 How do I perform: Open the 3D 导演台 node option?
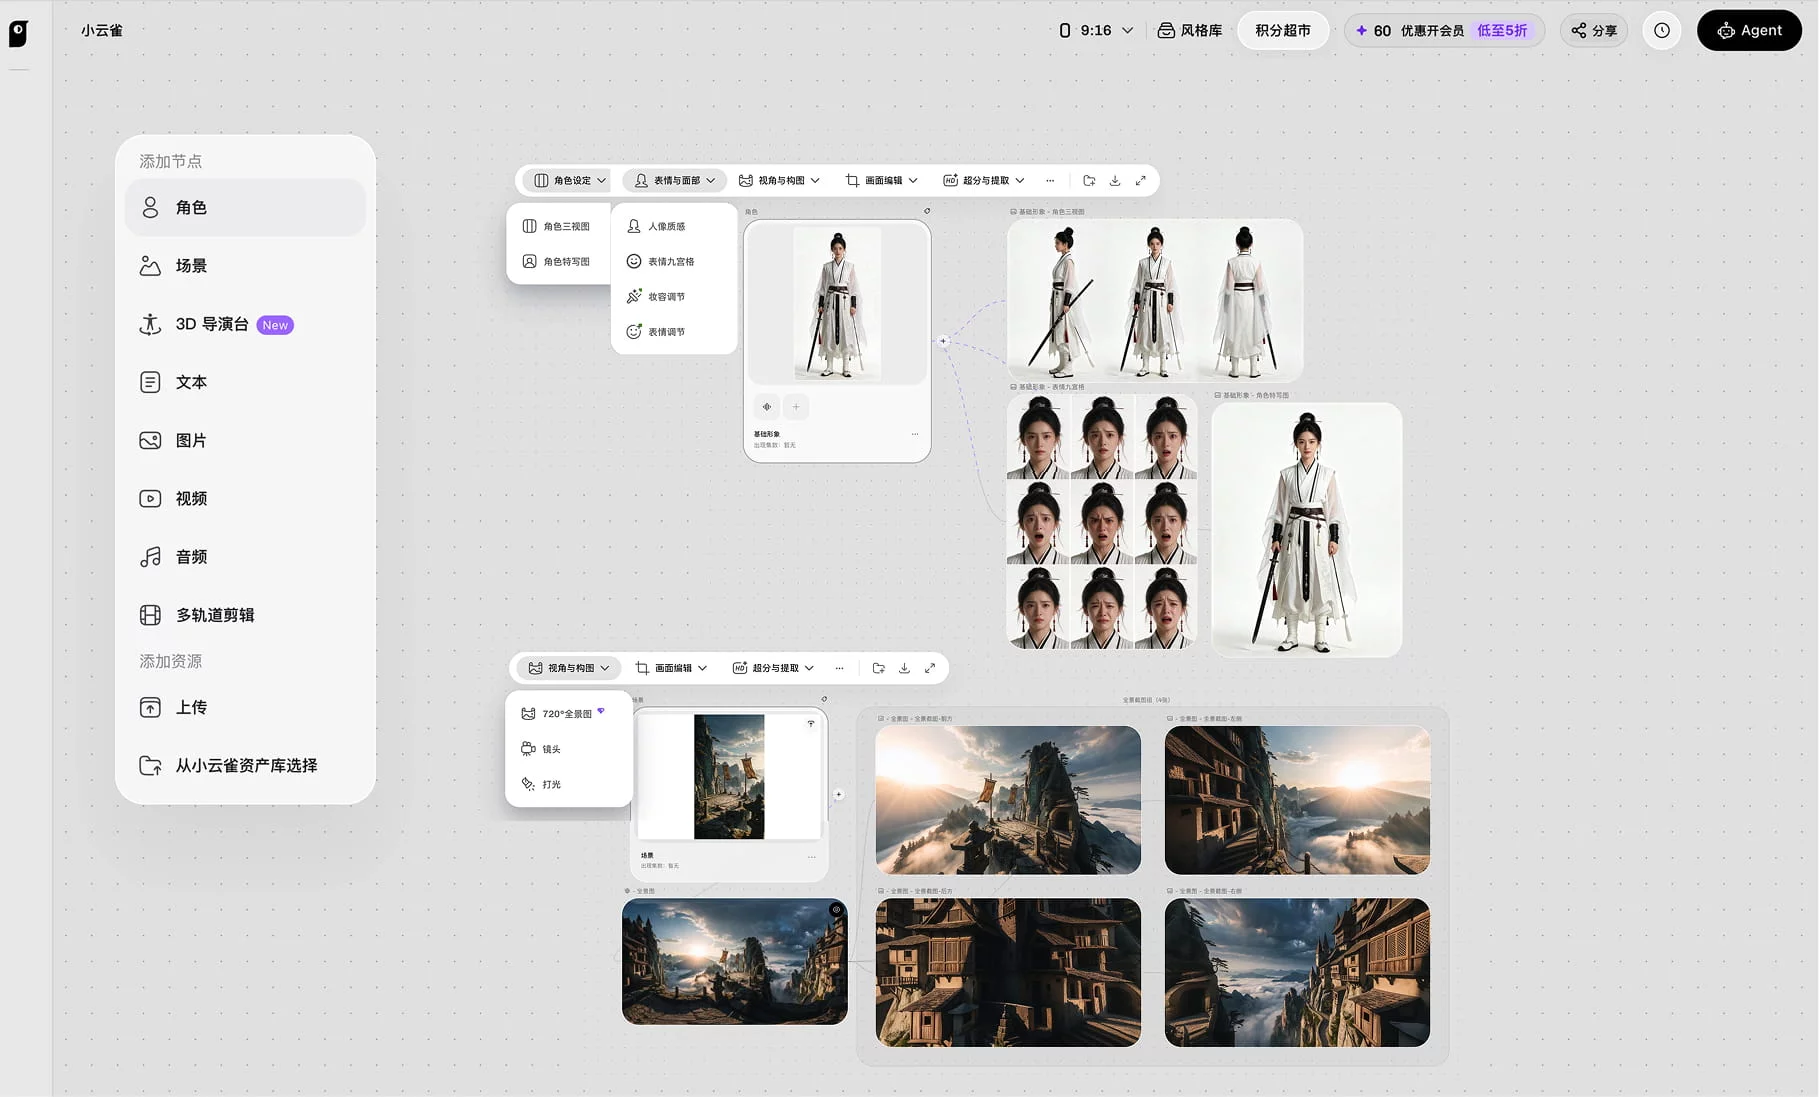(245, 324)
